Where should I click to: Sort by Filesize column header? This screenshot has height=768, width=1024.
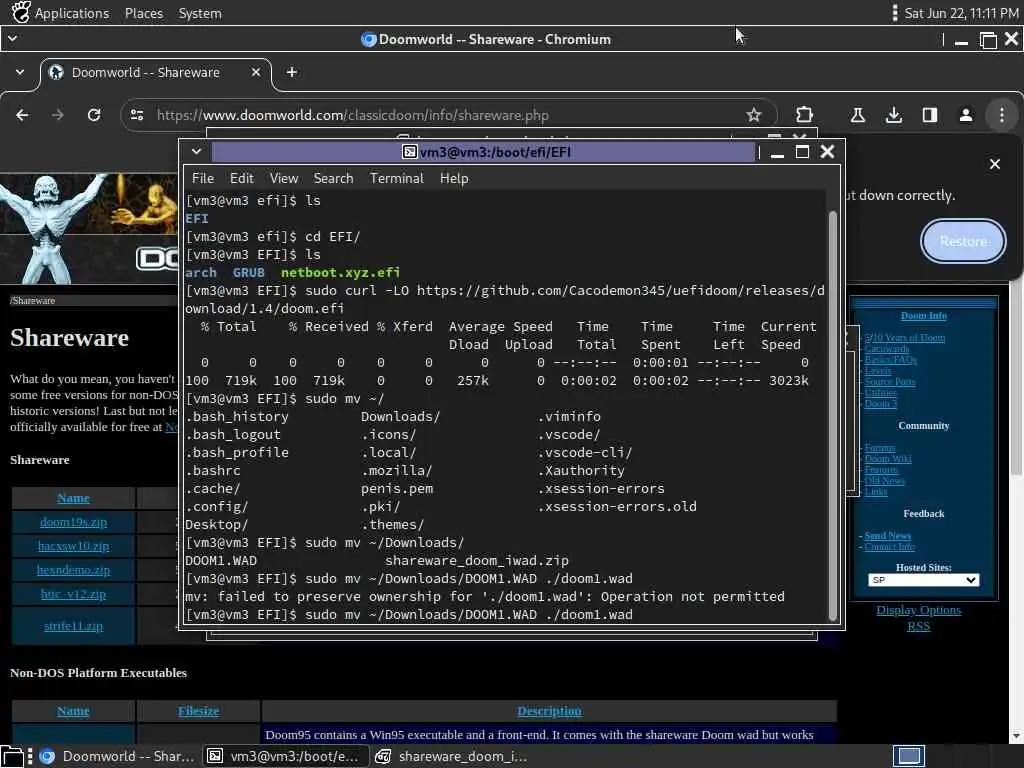(x=199, y=711)
